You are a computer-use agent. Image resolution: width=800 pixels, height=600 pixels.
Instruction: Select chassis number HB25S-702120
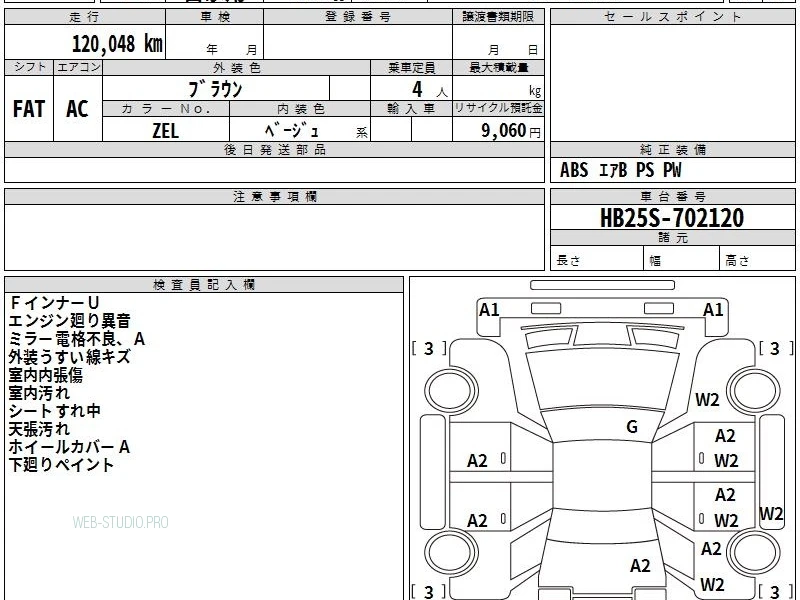672,218
